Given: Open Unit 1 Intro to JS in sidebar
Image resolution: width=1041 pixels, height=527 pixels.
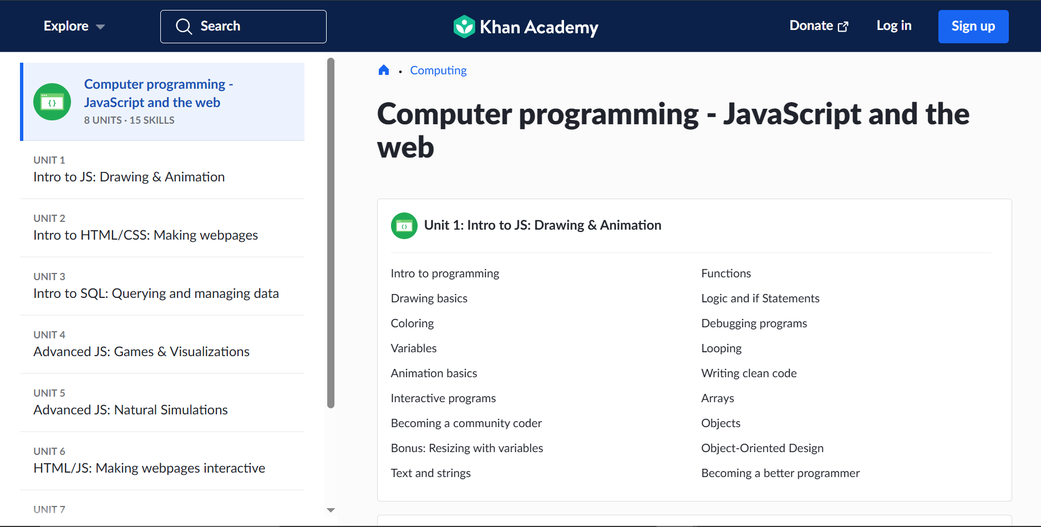Looking at the screenshot, I should [x=162, y=170].
